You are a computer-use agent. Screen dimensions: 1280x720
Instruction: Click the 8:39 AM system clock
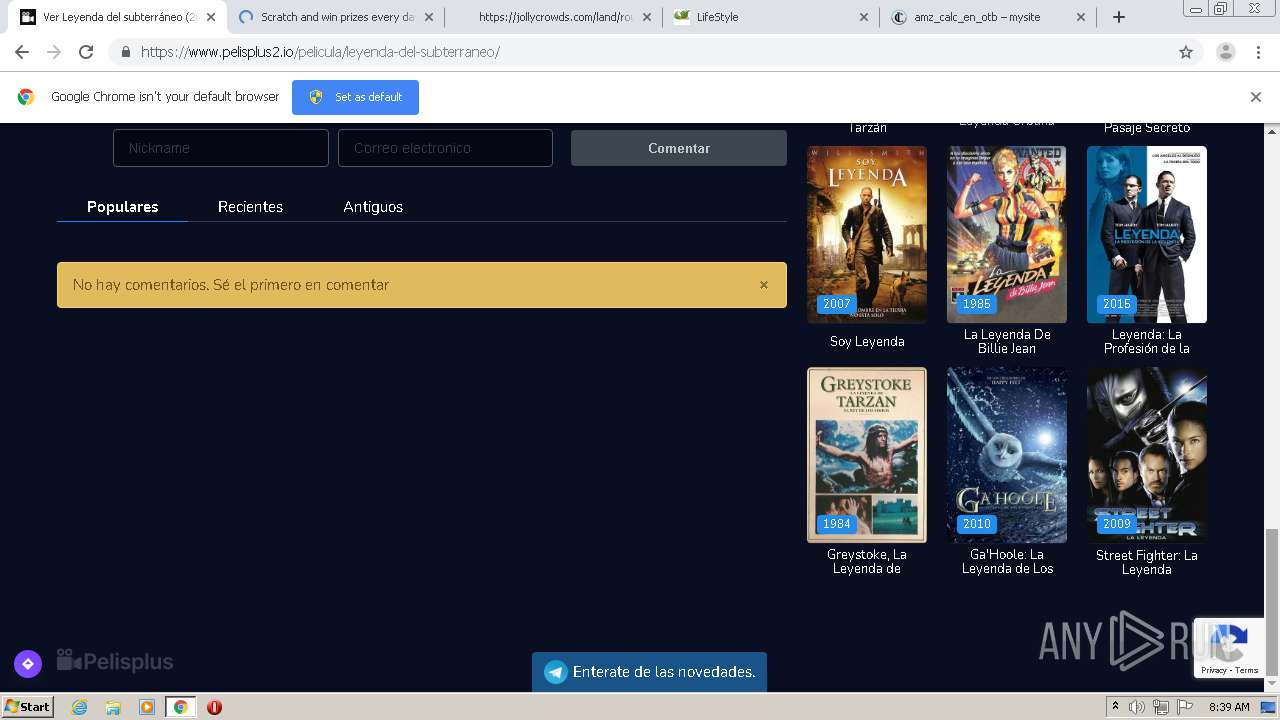[1229, 707]
